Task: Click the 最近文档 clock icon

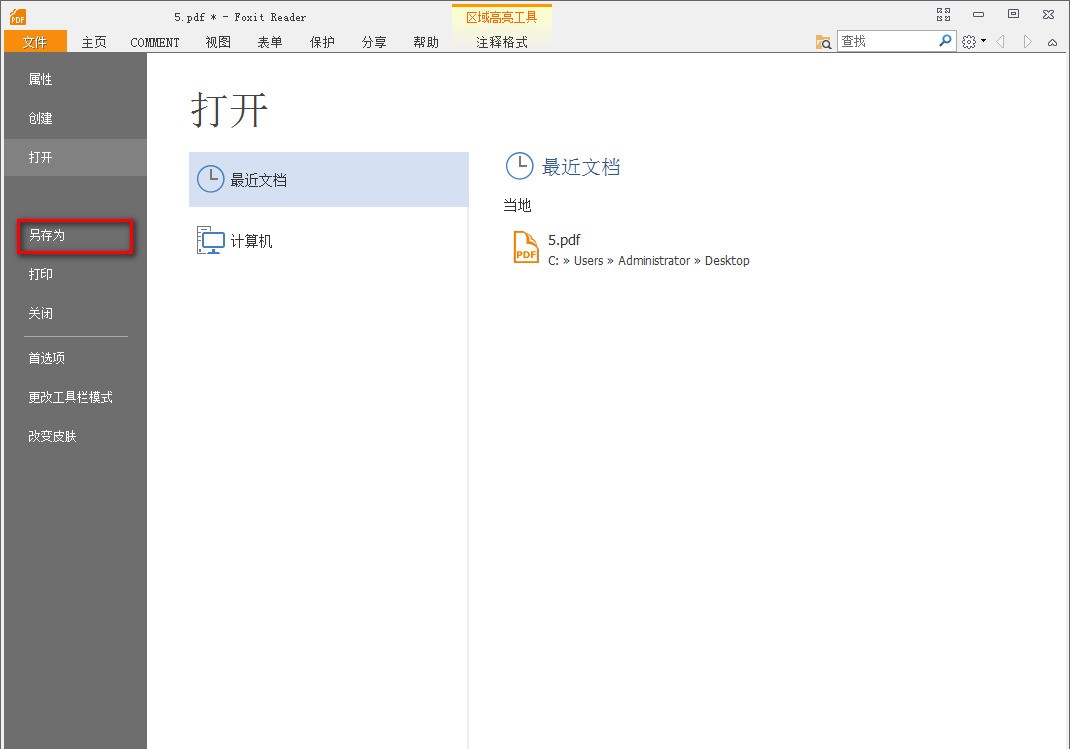Action: (210, 178)
